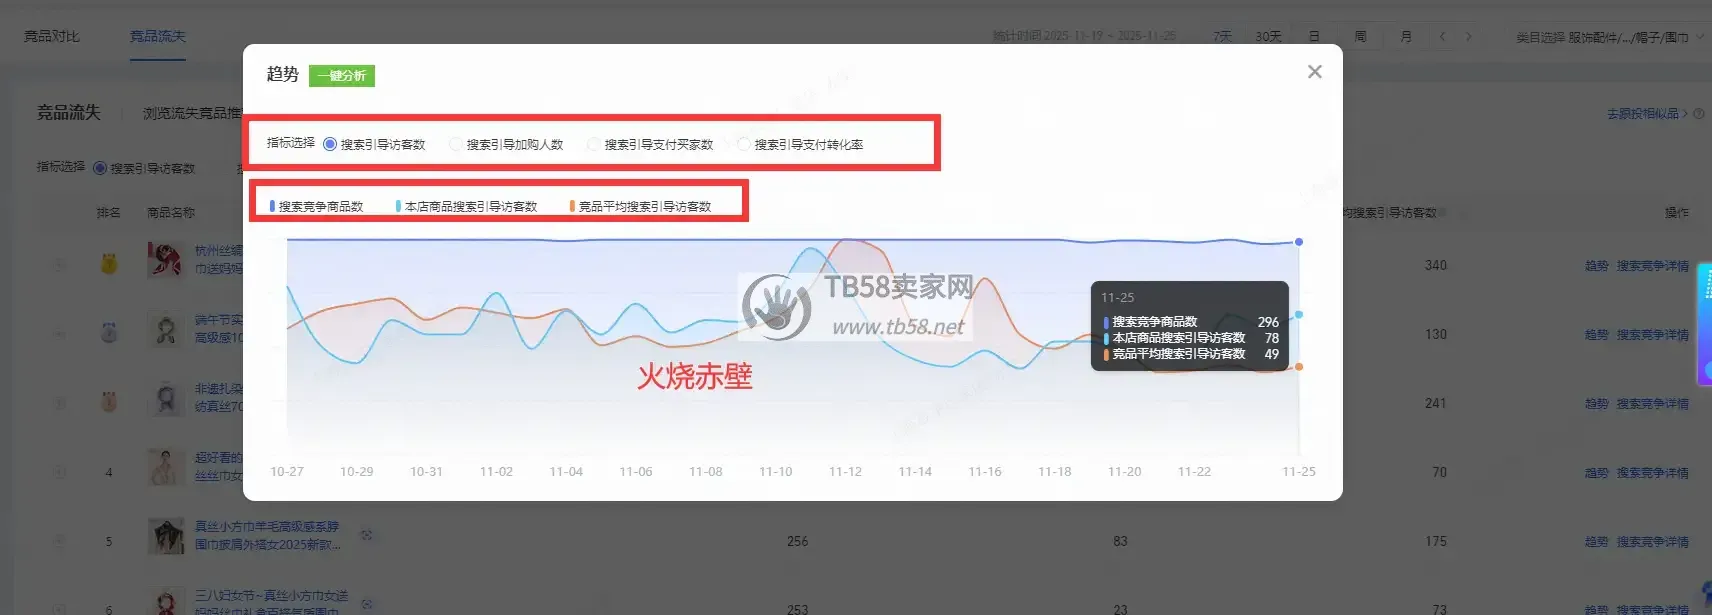Open product link 三八妇女节~真丝小方巾女送
1712x615 pixels.
(271, 603)
